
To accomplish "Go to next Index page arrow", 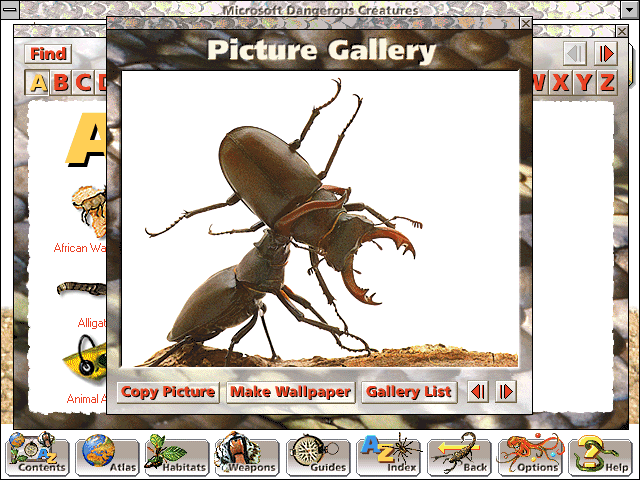I will coord(606,53).
